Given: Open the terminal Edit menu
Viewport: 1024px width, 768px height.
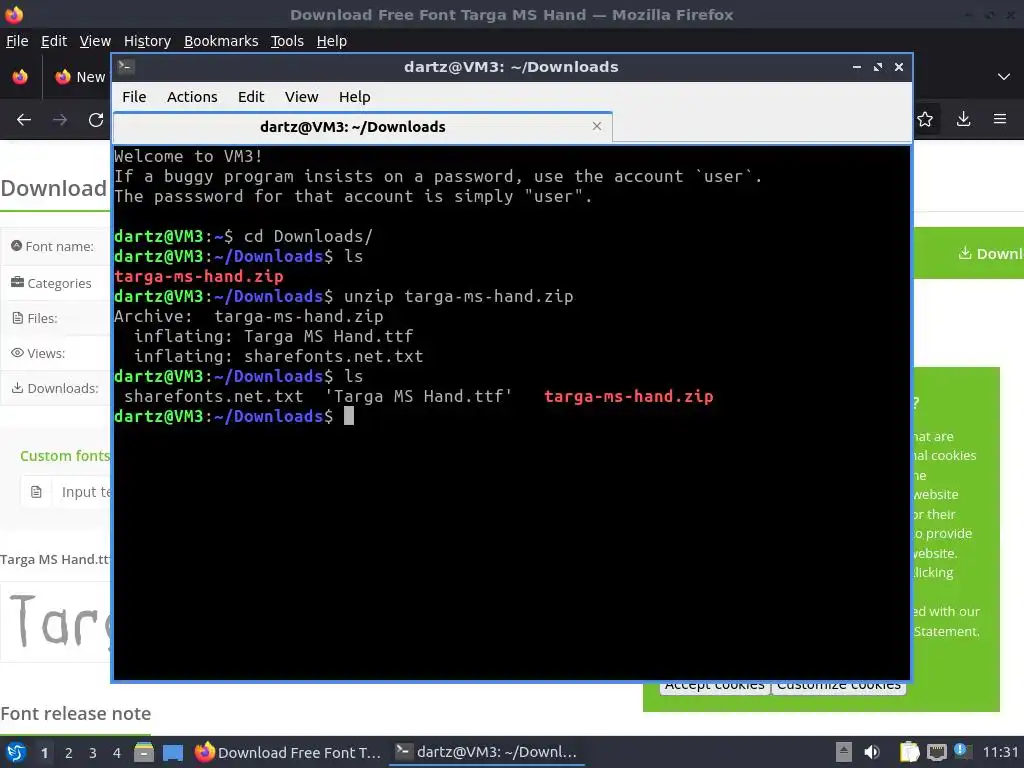Looking at the screenshot, I should click(251, 97).
